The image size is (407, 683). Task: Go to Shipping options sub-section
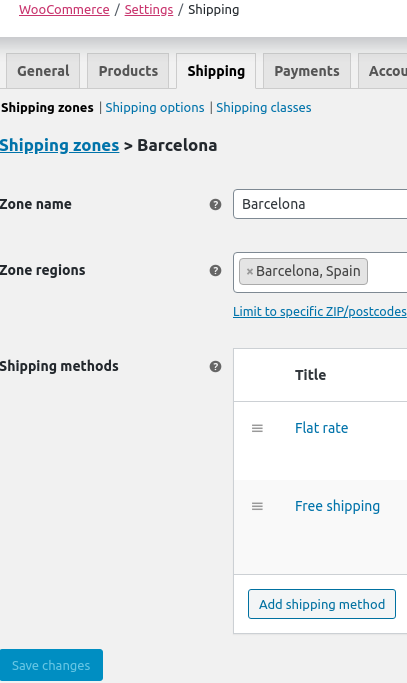155,108
